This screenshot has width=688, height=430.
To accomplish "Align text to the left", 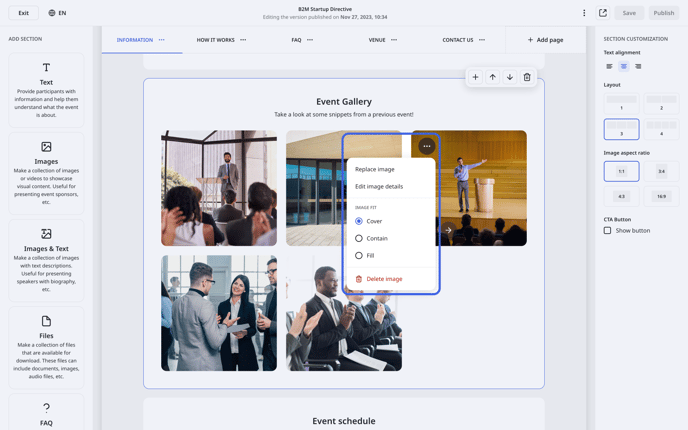I will click(x=609, y=67).
